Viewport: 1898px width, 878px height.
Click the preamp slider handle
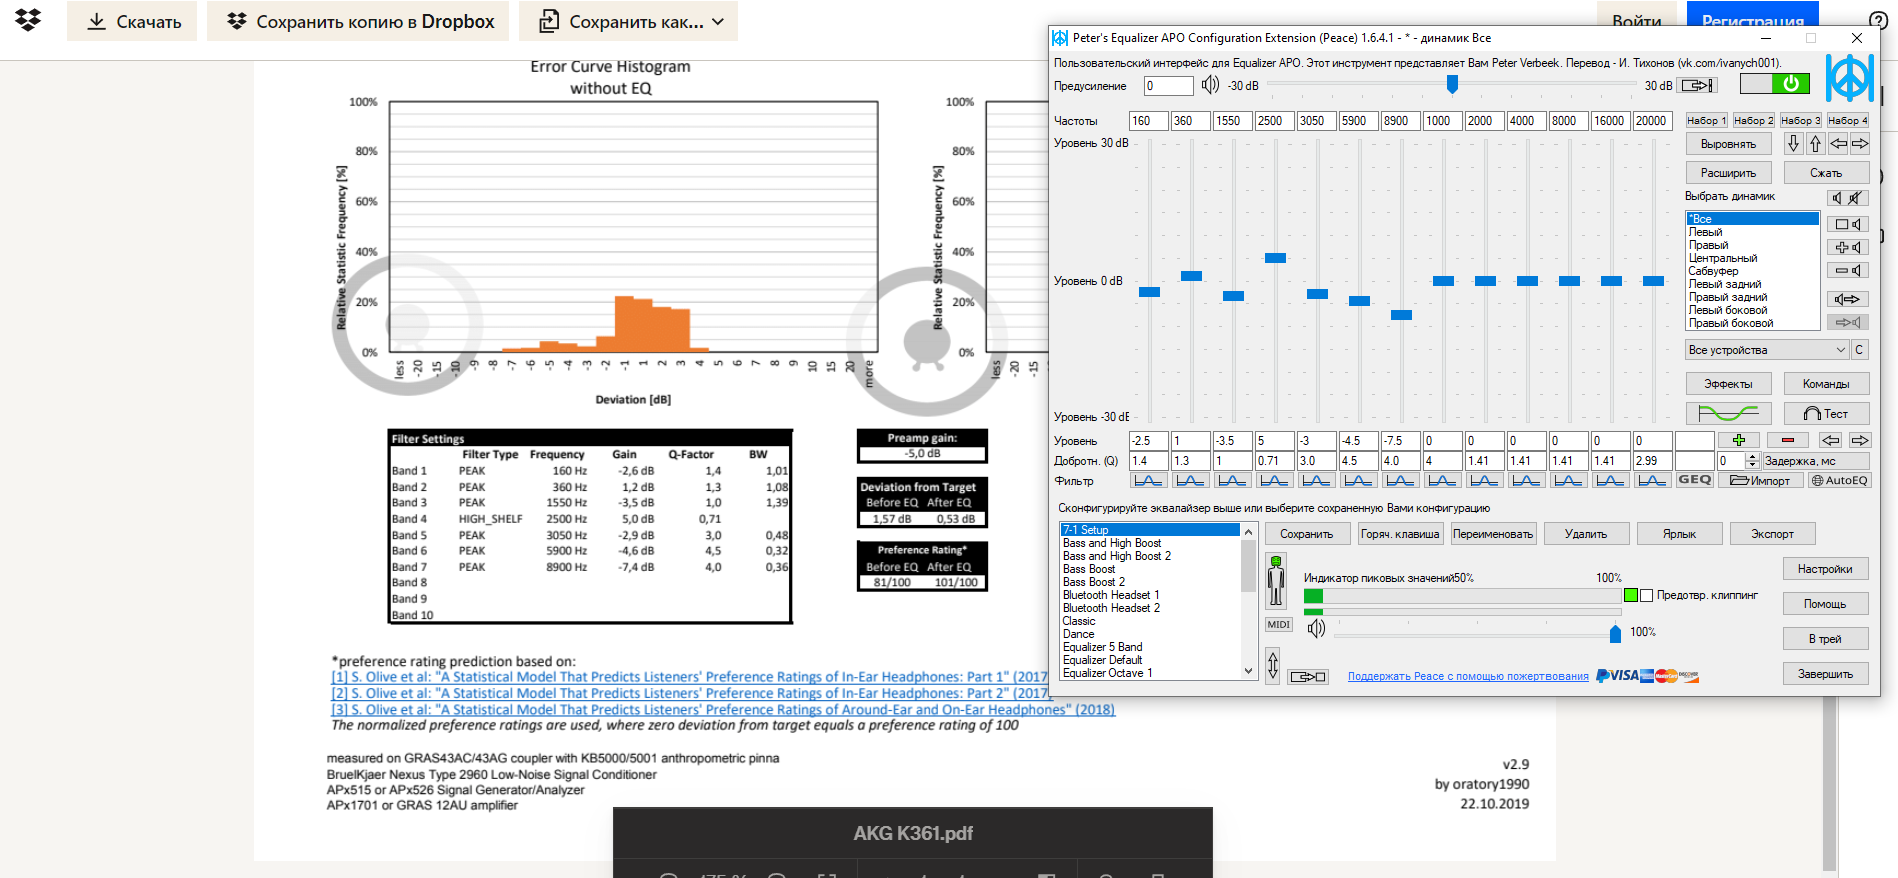1452,85
